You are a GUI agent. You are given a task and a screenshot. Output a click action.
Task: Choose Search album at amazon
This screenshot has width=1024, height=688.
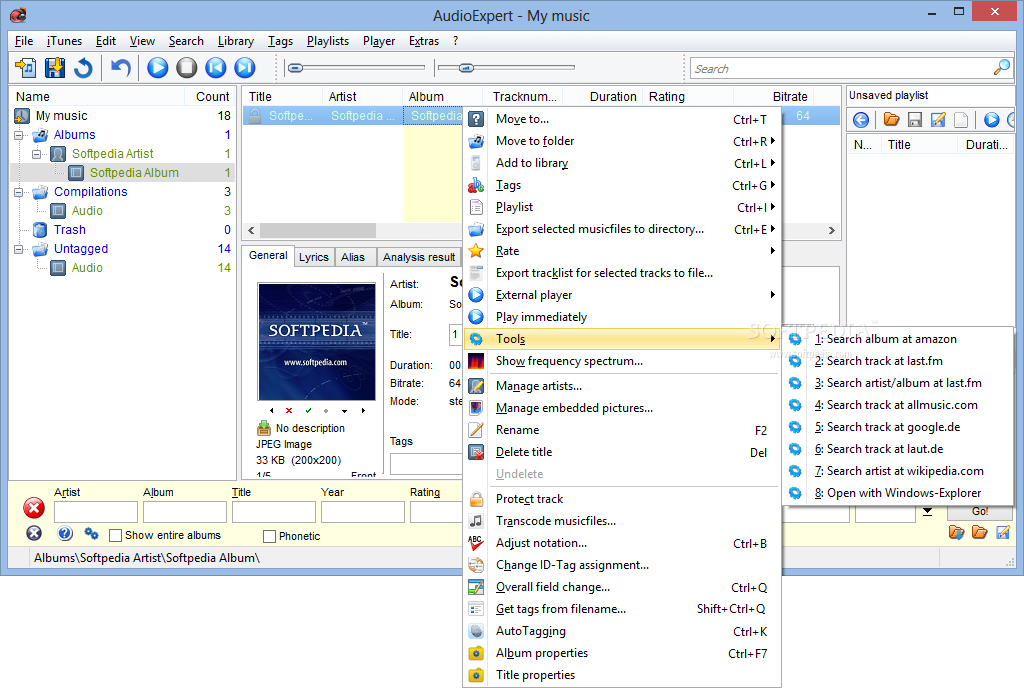click(897, 339)
